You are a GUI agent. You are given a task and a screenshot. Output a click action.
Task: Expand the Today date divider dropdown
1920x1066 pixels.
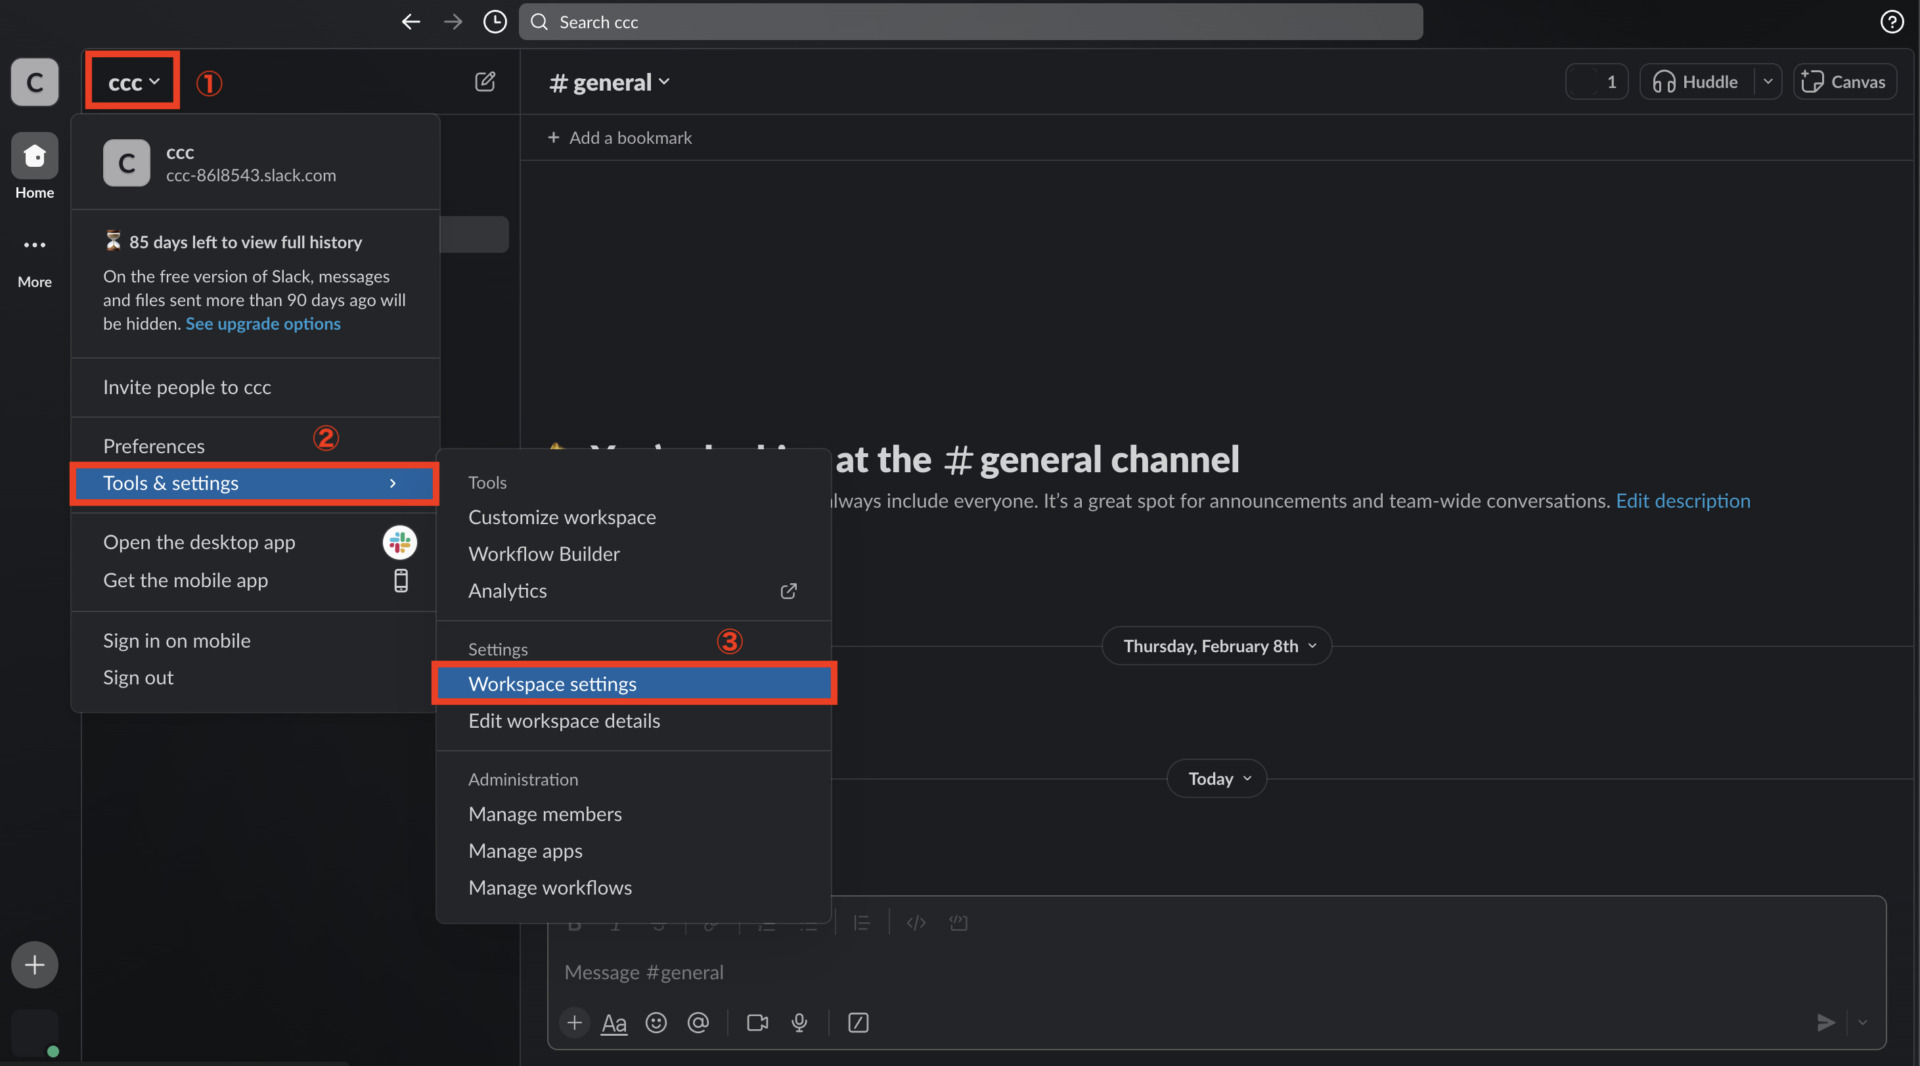[1216, 778]
